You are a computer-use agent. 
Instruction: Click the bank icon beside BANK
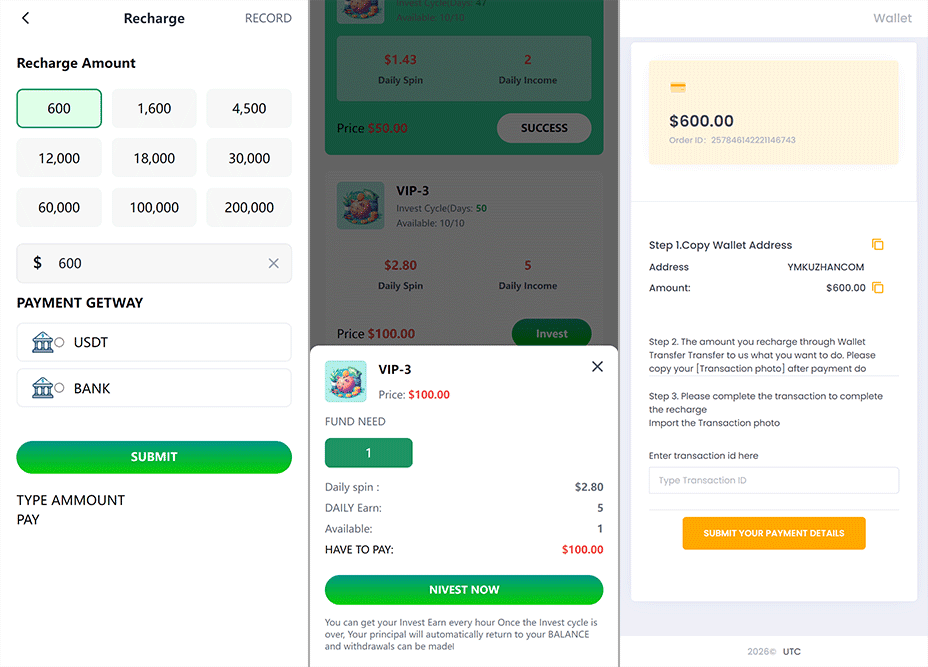pos(43,388)
